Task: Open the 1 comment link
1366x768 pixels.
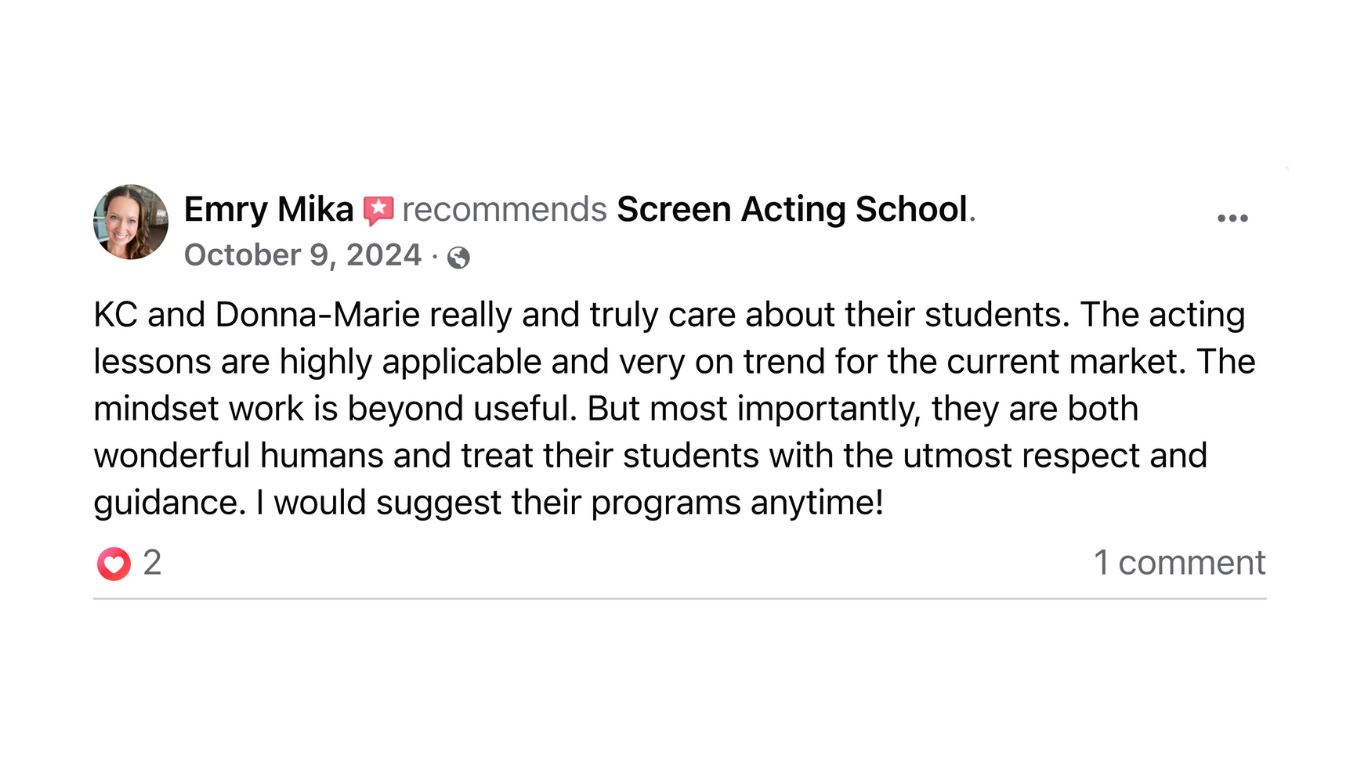Action: click(1179, 563)
